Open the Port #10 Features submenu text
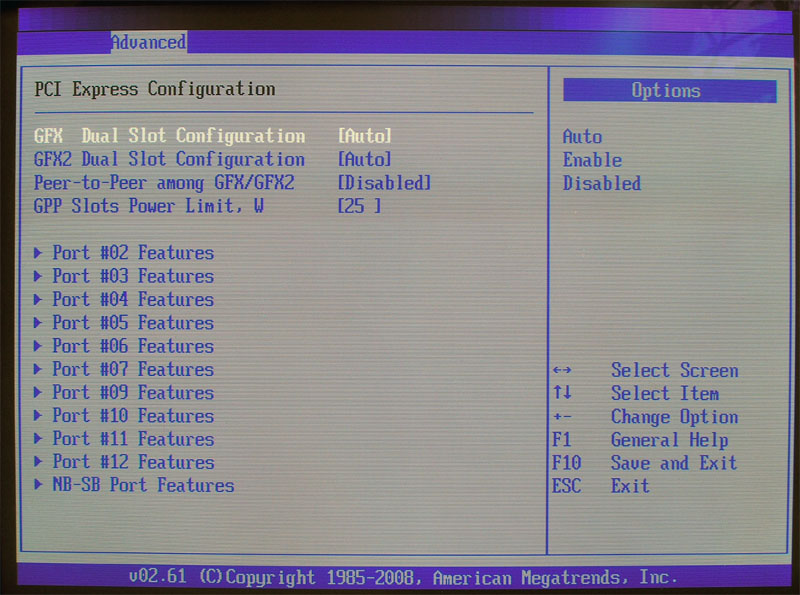Screen dimensions: 800x595 (x=133, y=416)
